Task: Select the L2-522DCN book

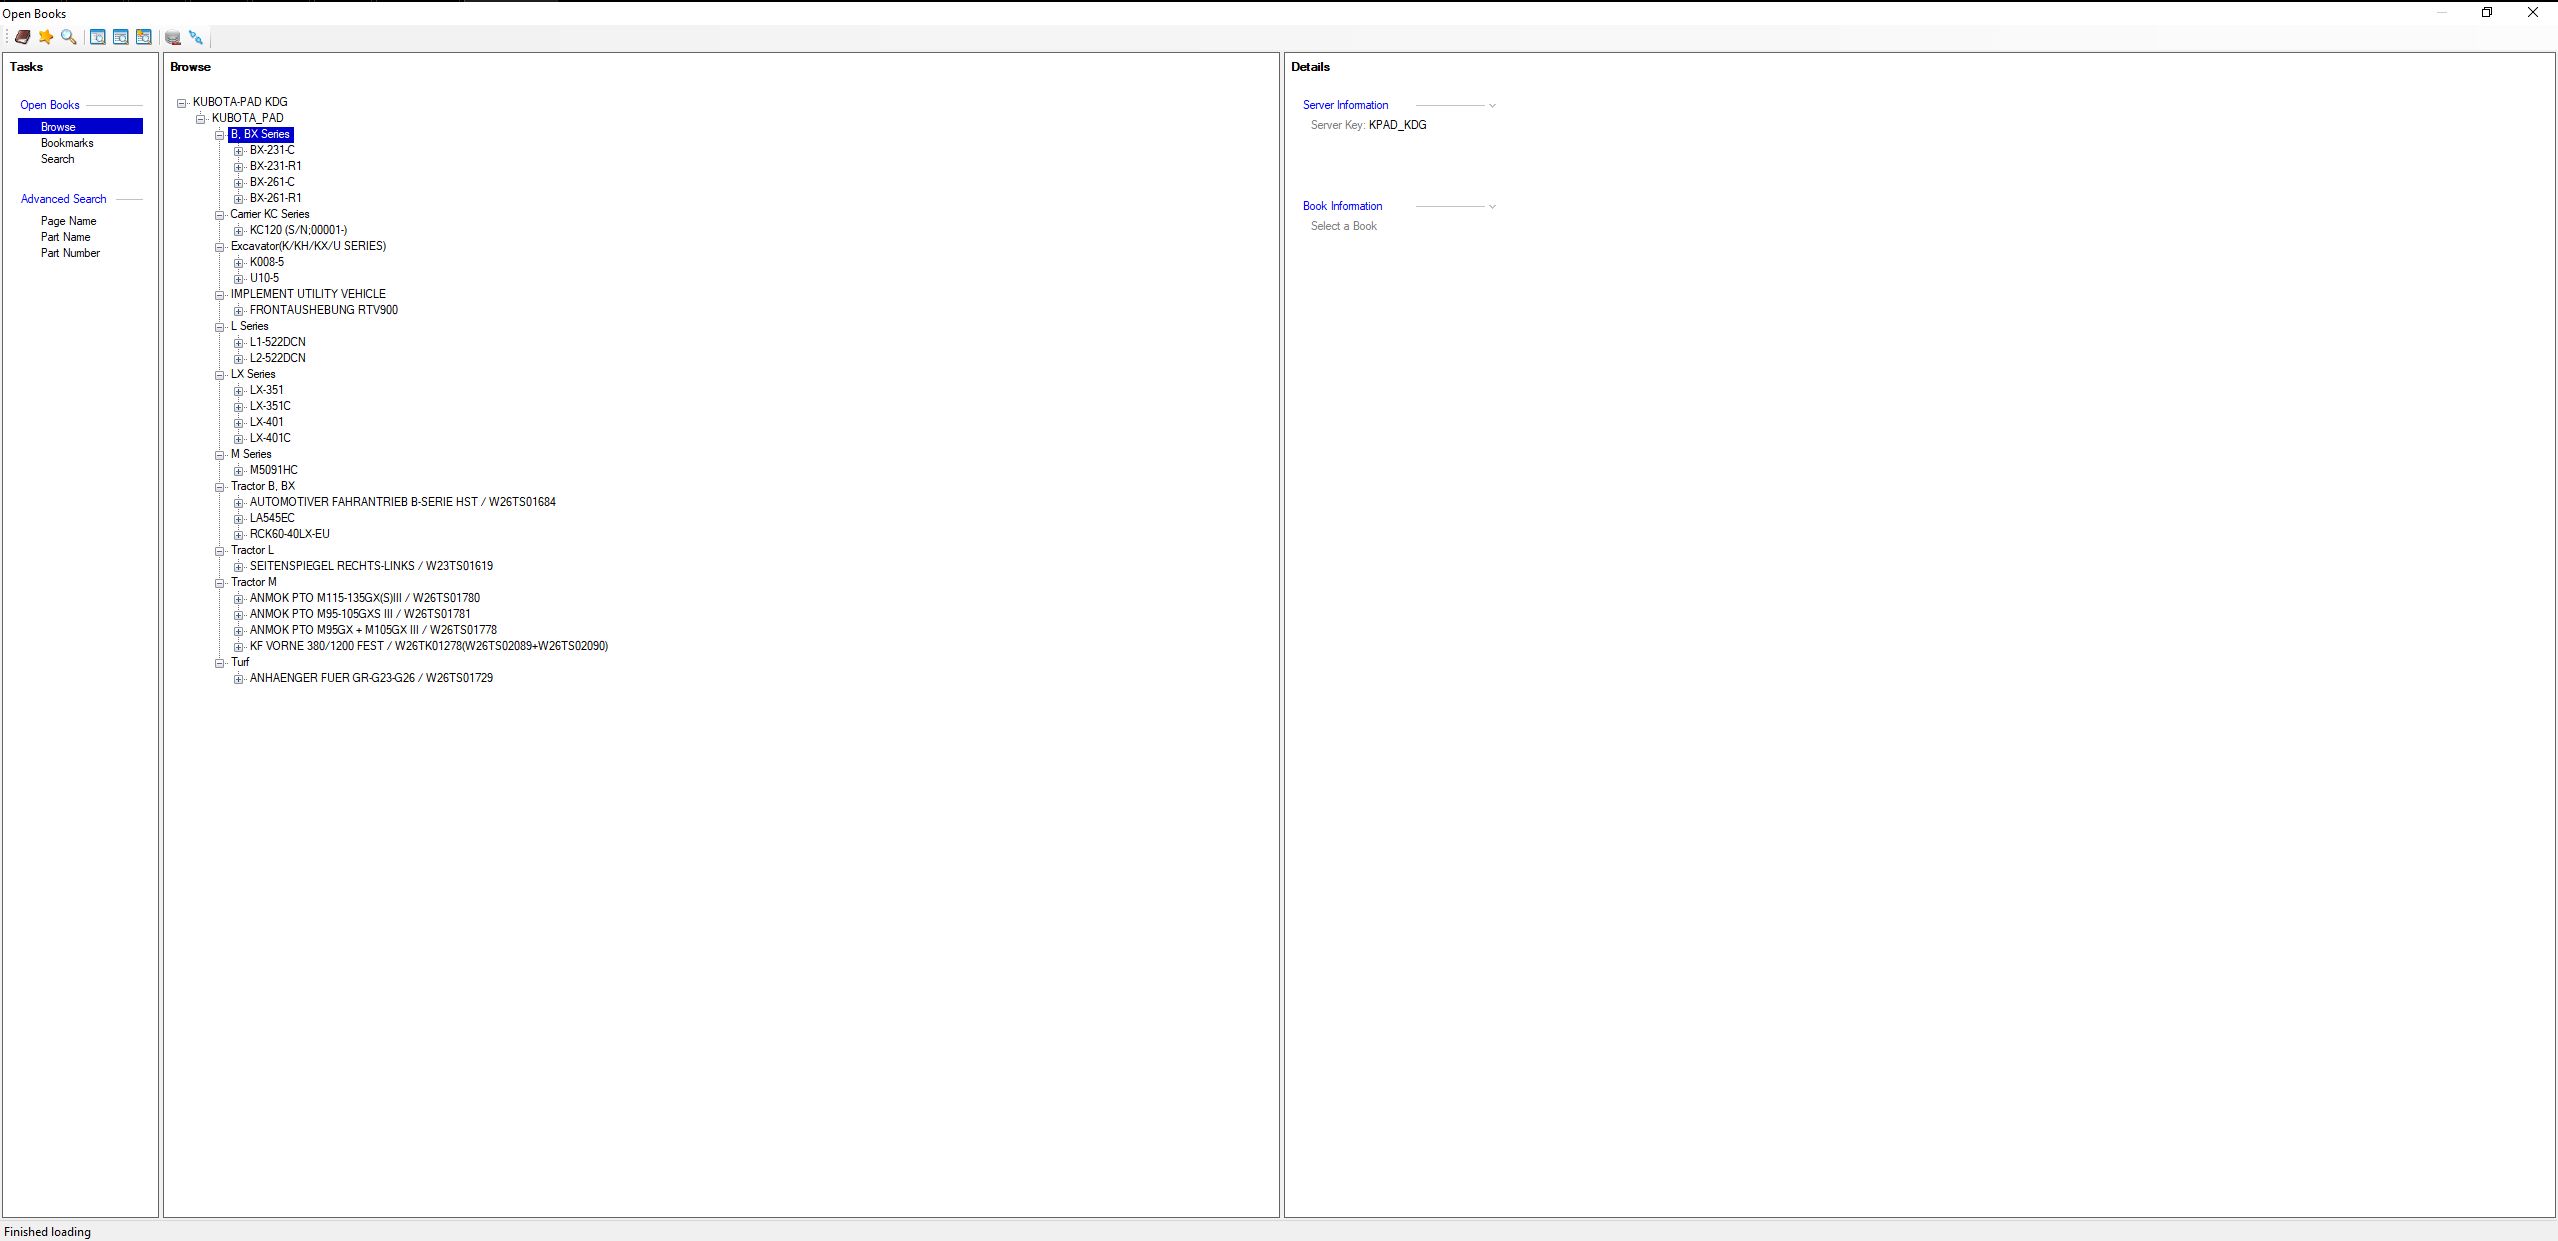Action: [277, 358]
